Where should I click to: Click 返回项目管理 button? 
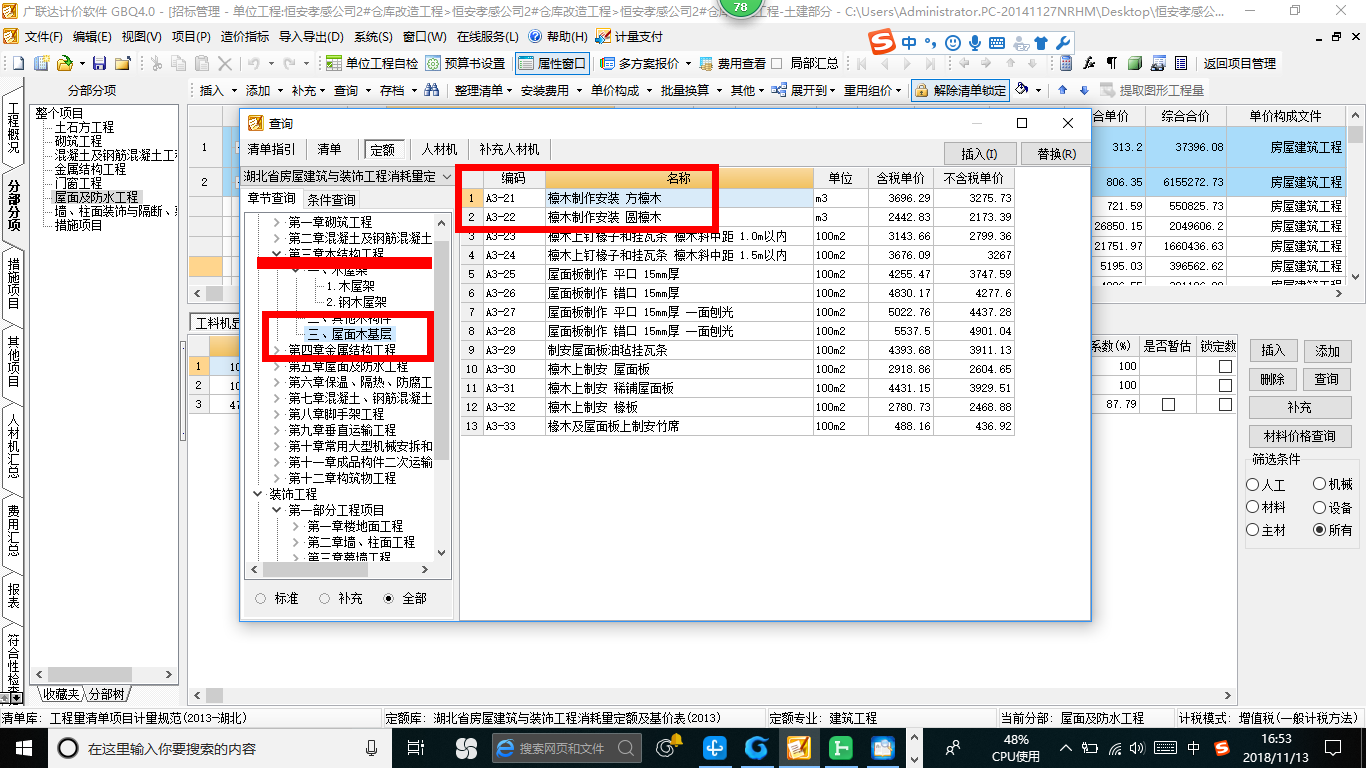coord(1239,63)
